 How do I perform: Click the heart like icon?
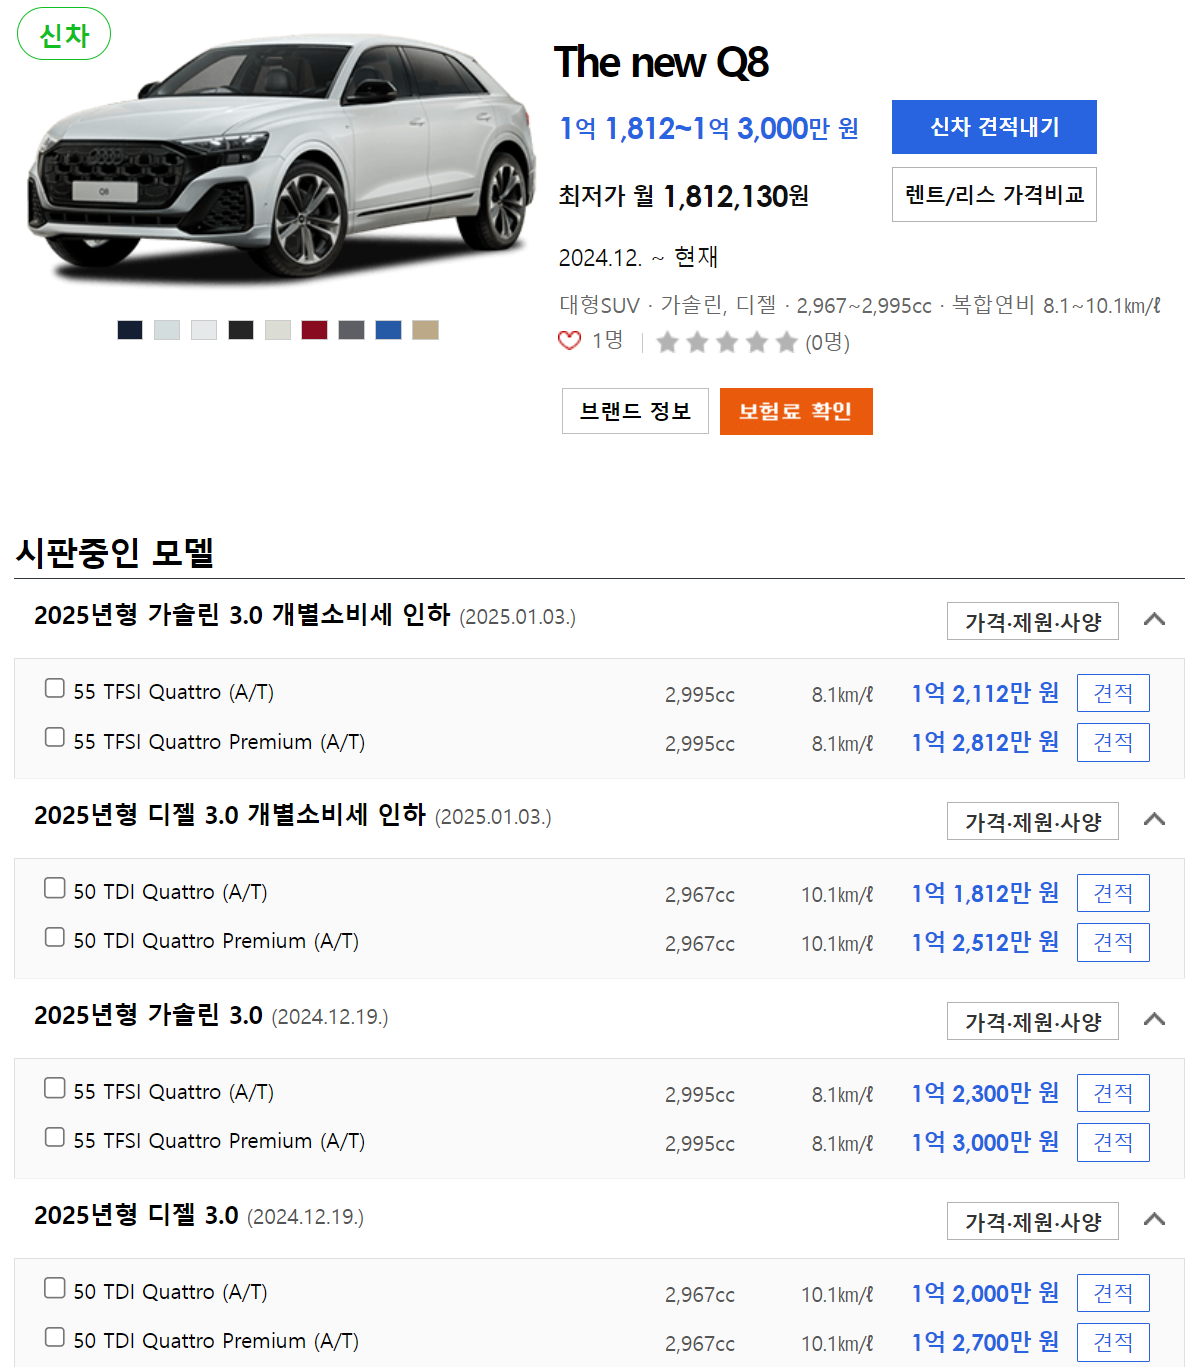pyautogui.click(x=569, y=341)
